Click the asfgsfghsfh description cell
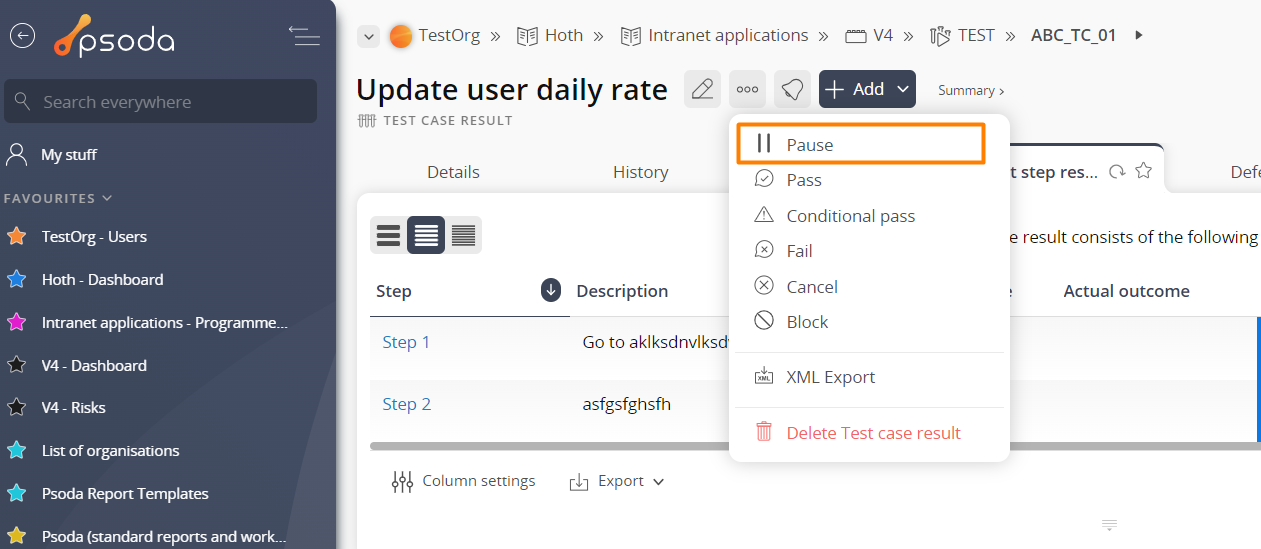This screenshot has width=1261, height=549. point(627,404)
